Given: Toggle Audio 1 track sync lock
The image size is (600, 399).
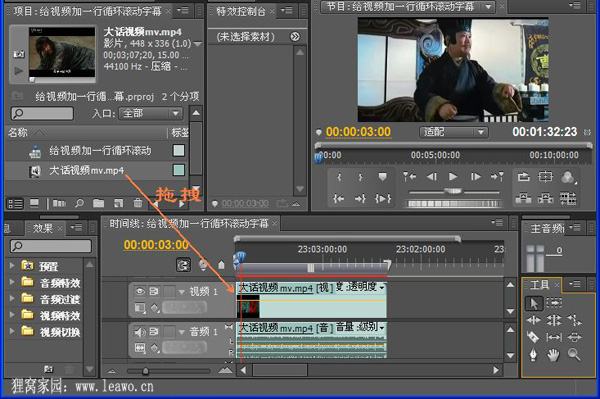Looking at the screenshot, I should click(154, 332).
